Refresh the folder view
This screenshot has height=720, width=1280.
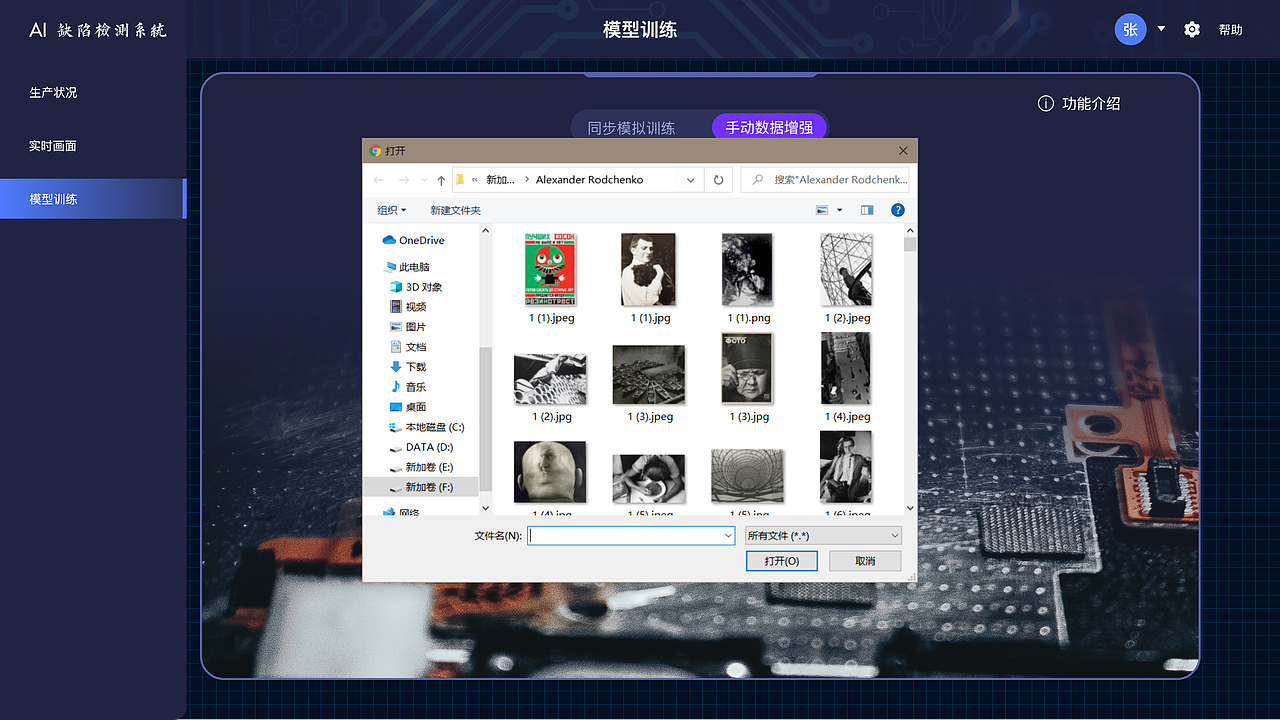[x=718, y=180]
